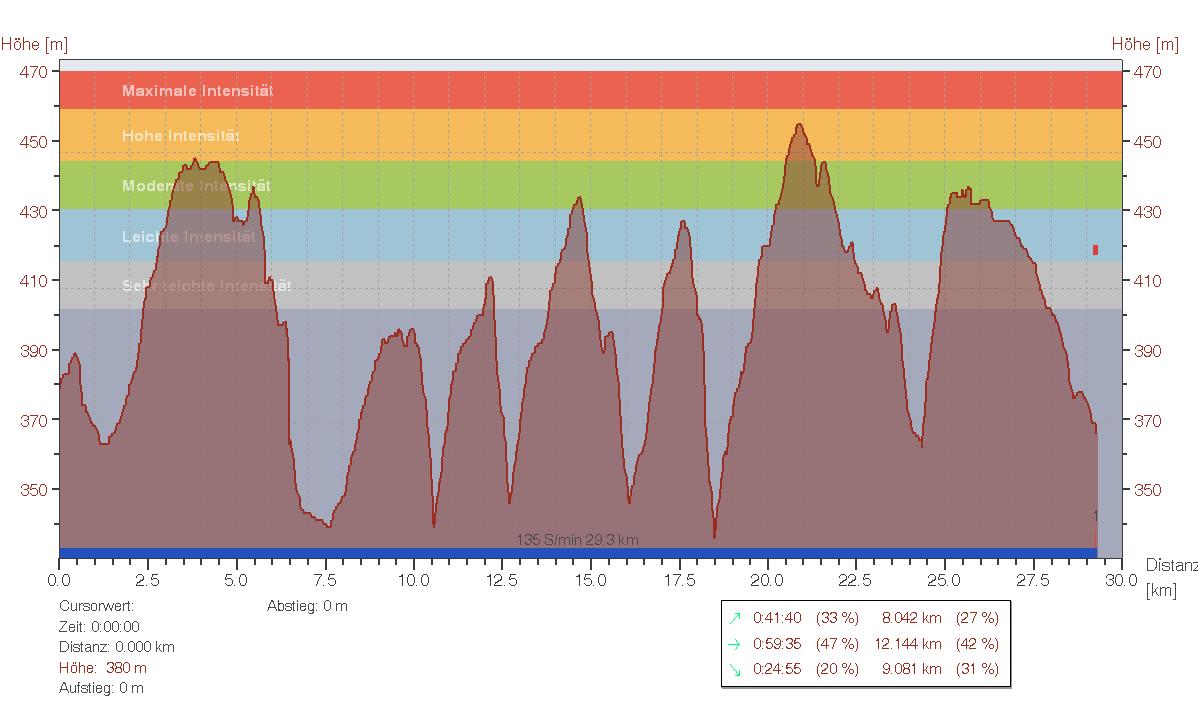
Task: Click the 410 label on left height axis
Action: pos(34,281)
